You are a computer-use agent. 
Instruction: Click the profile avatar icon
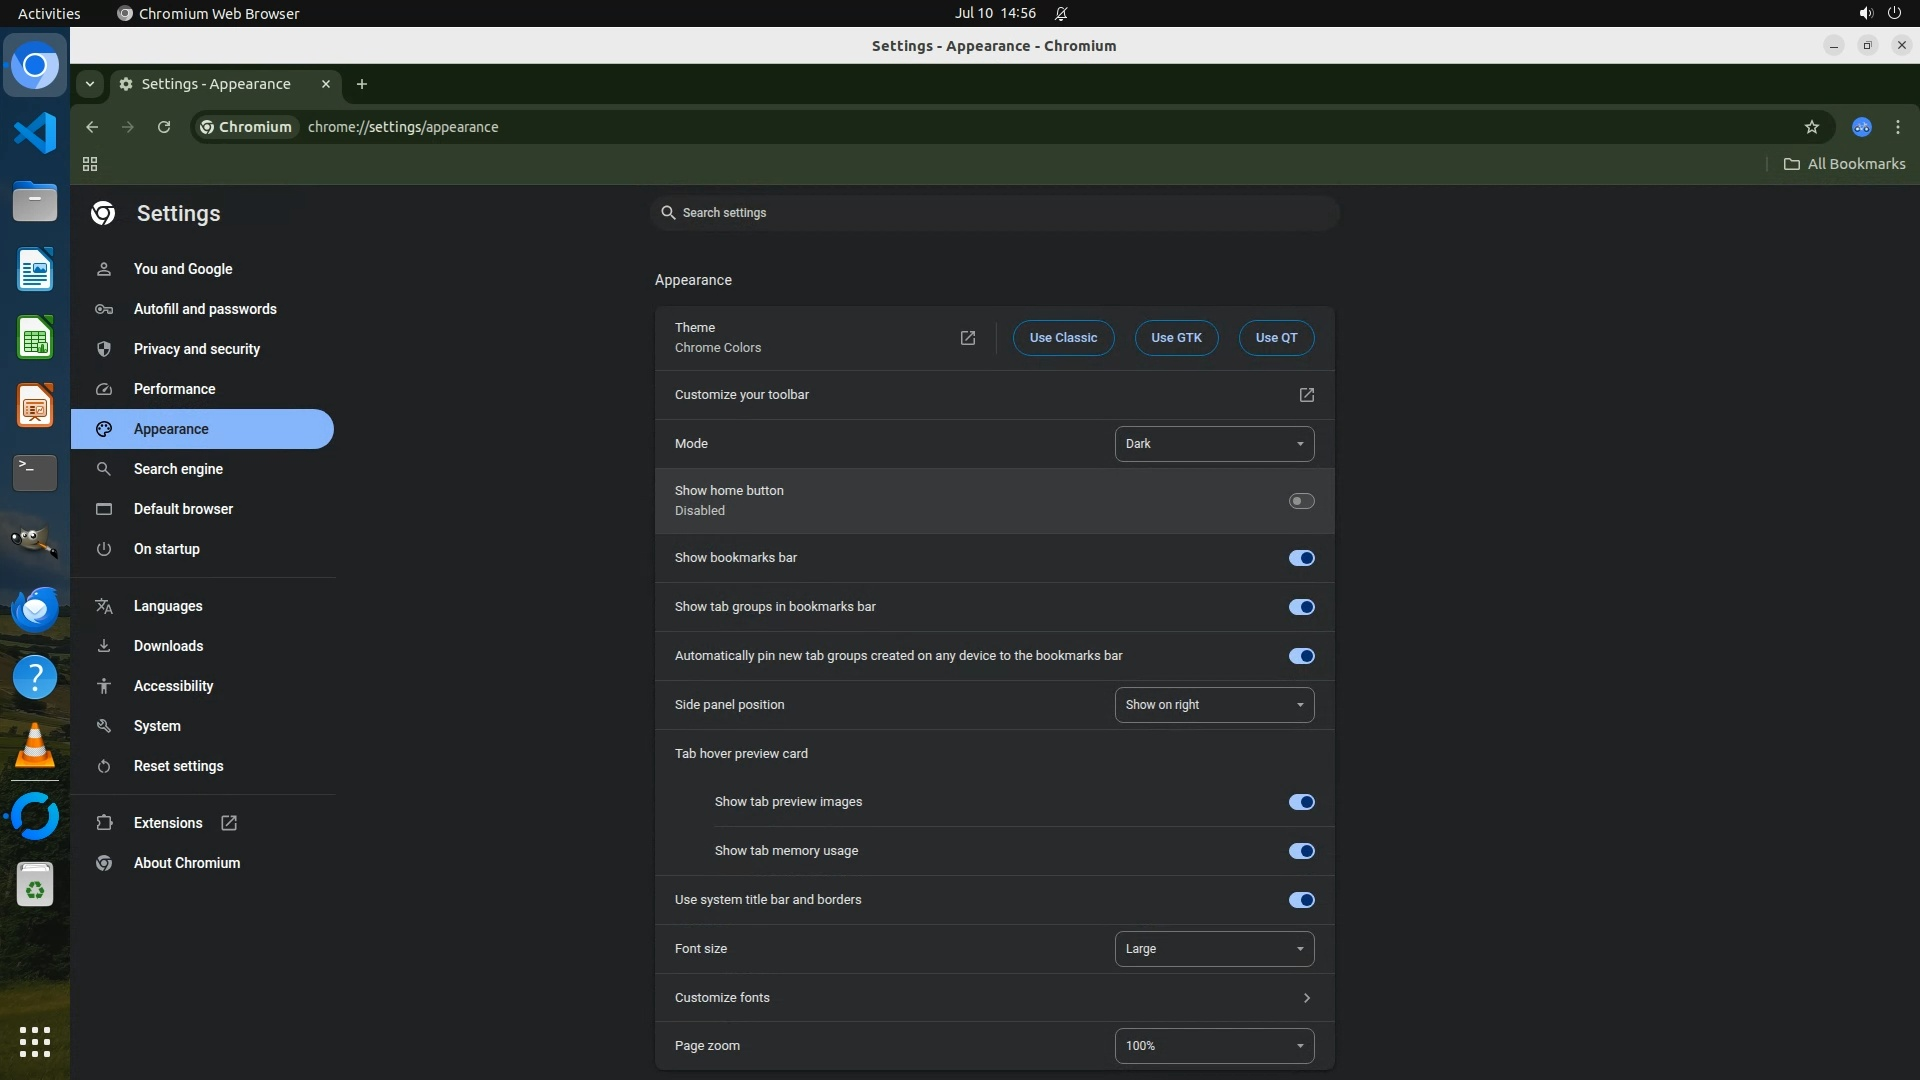(x=1861, y=127)
